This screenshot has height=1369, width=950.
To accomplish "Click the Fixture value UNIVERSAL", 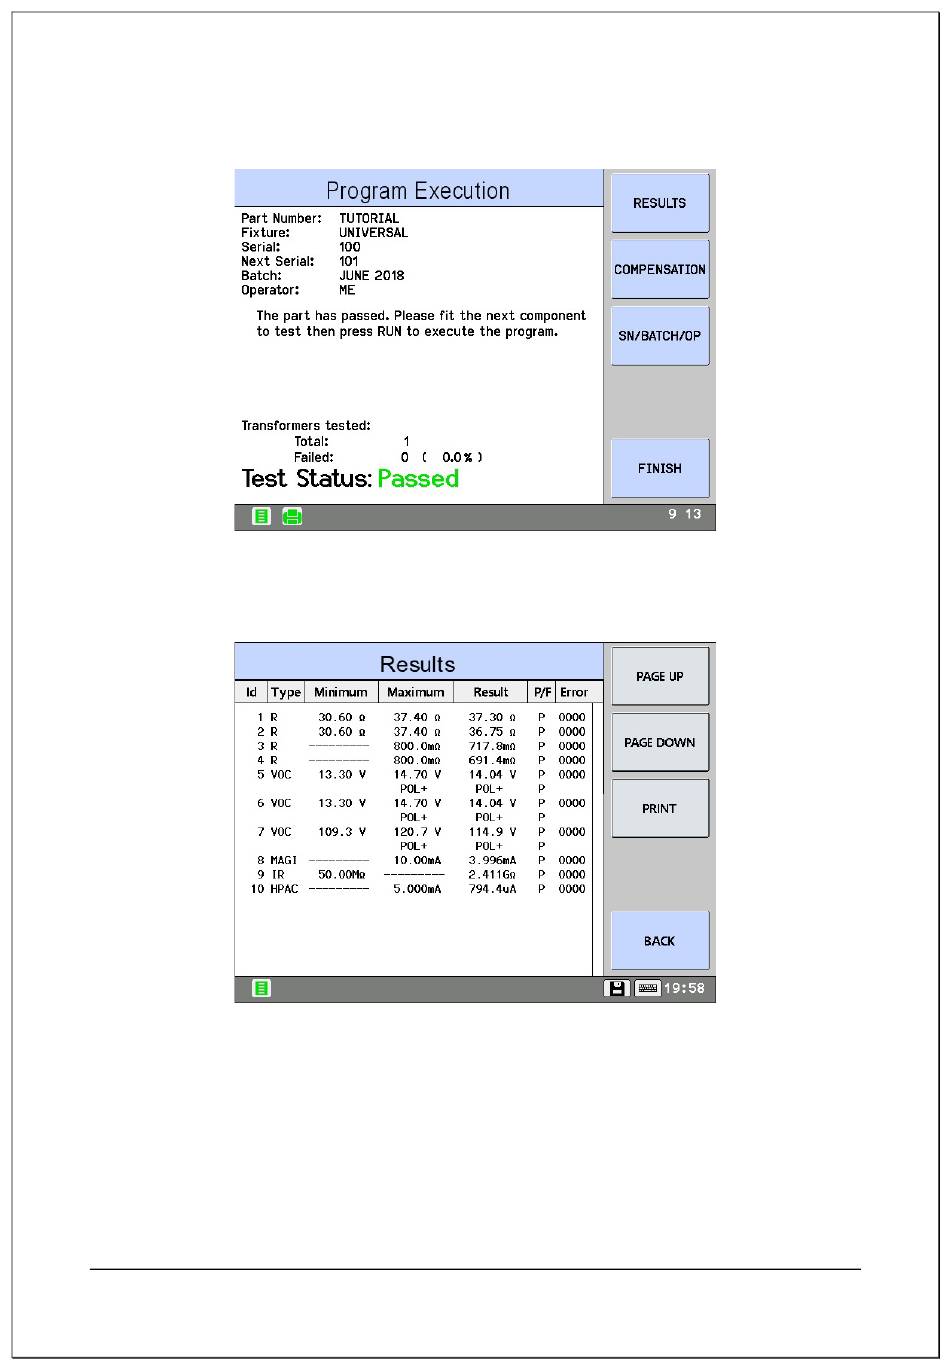I will pyautogui.click(x=373, y=233).
